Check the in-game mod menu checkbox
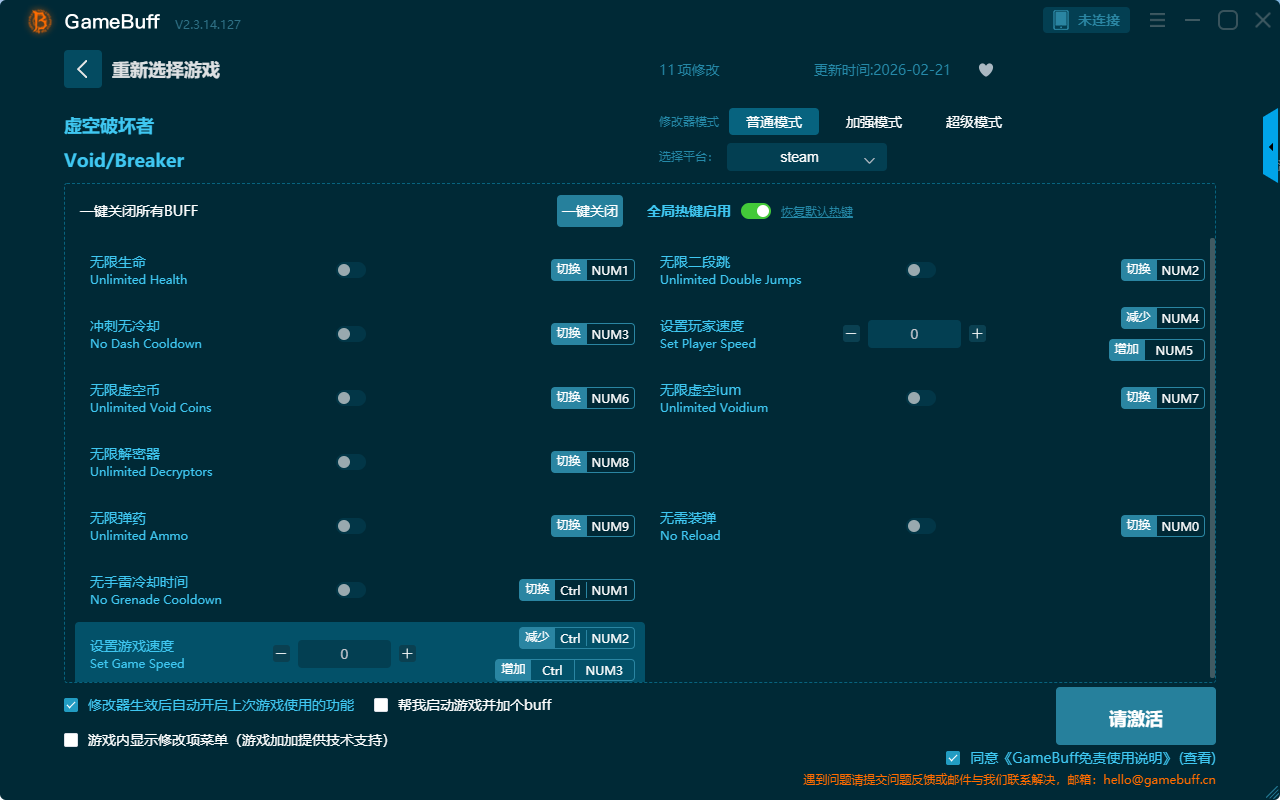 coord(71,741)
